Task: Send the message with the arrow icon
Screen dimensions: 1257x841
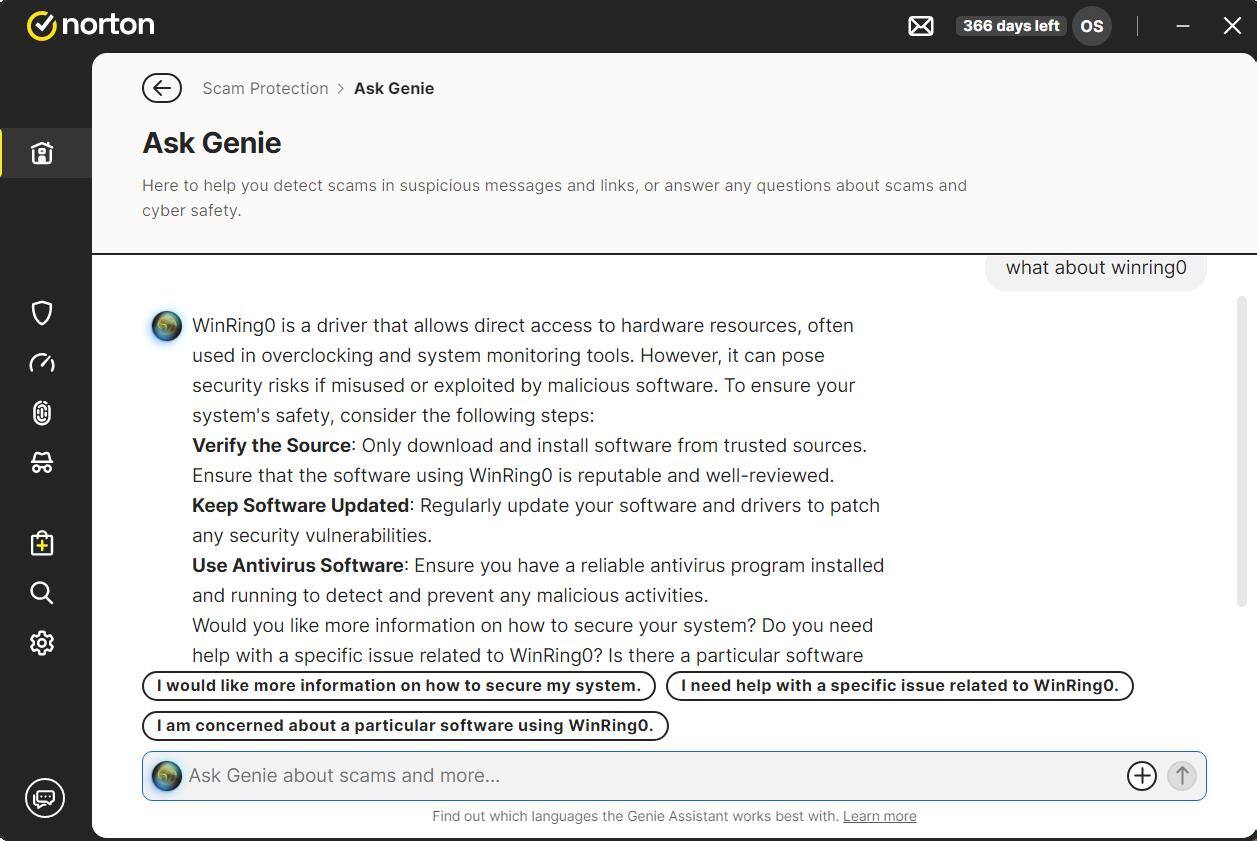Action: pyautogui.click(x=1181, y=775)
